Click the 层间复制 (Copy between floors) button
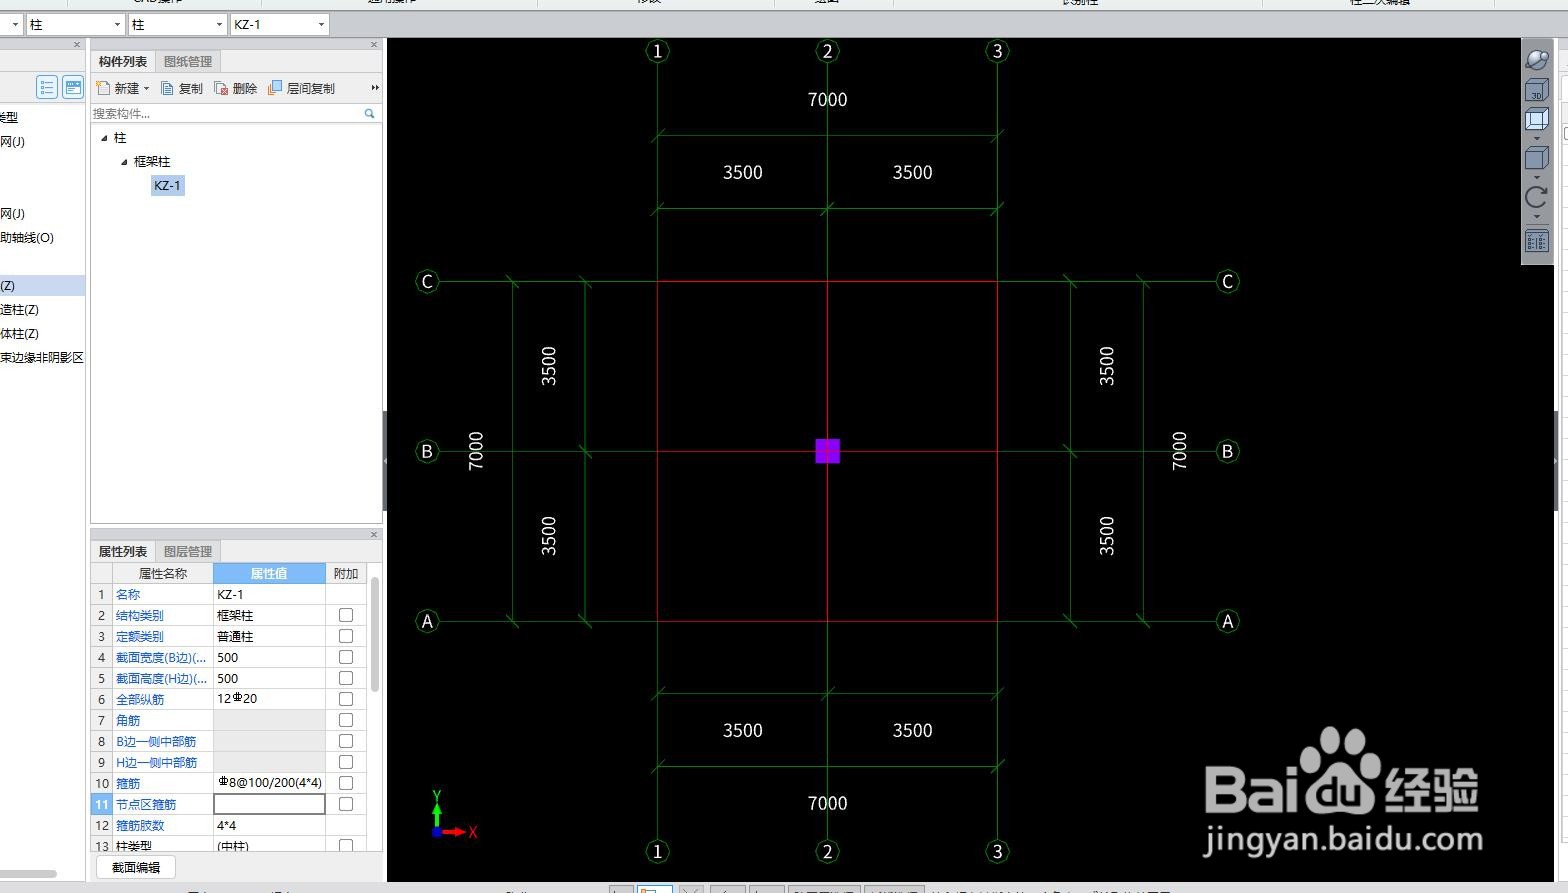Viewport: 1568px width, 893px height. coord(301,88)
